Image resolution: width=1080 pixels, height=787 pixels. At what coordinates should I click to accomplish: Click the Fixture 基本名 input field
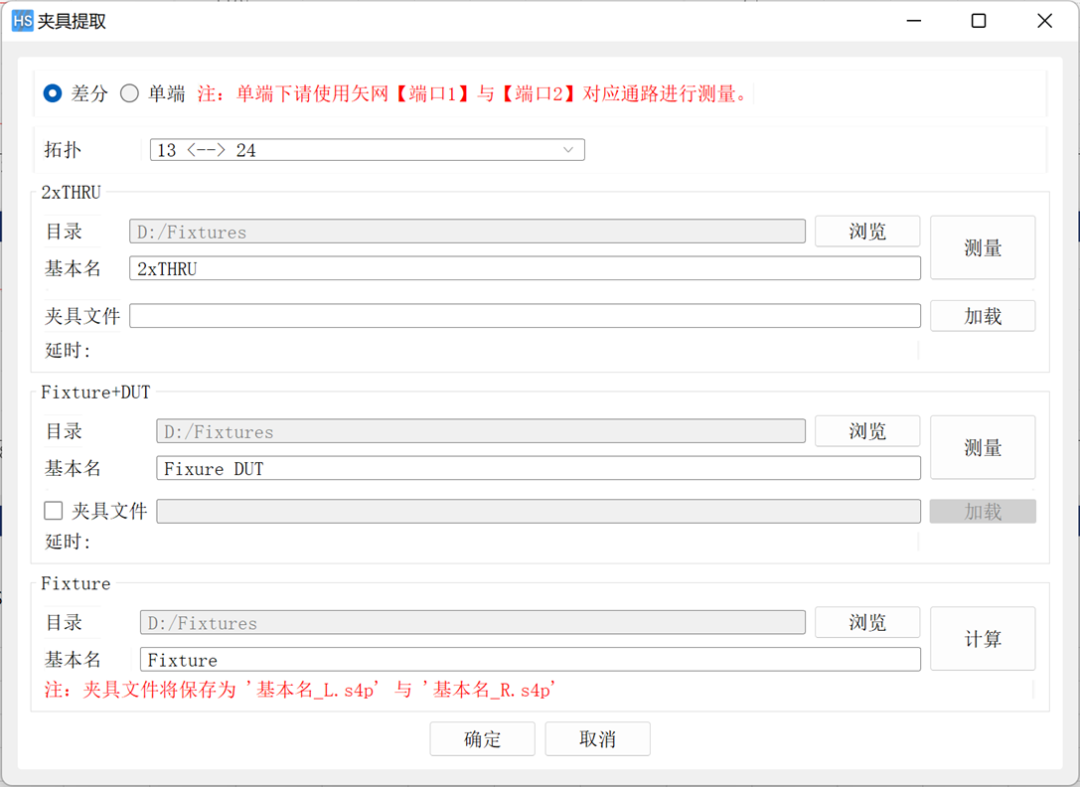click(530, 660)
